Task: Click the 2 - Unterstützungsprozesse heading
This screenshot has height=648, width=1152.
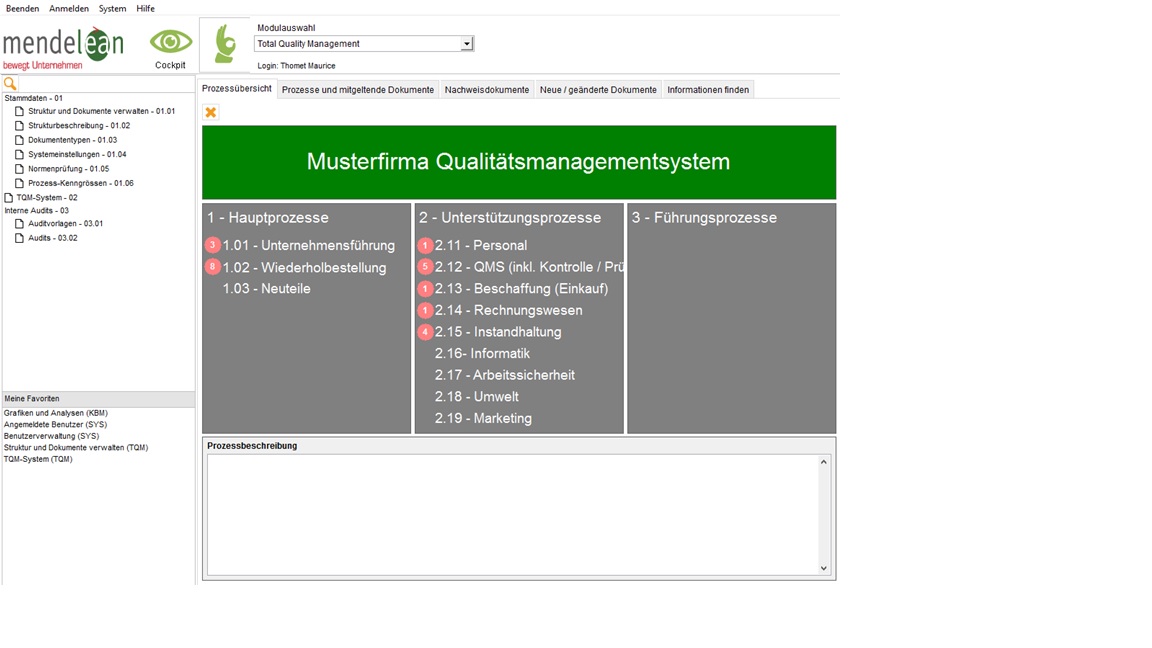Action: [510, 217]
